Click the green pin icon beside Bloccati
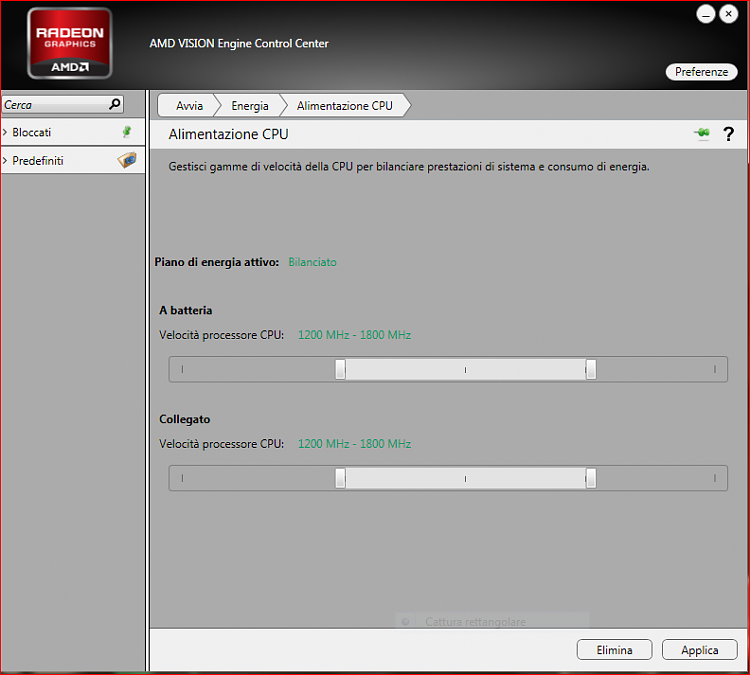The width and height of the screenshot is (750, 675). tap(127, 132)
